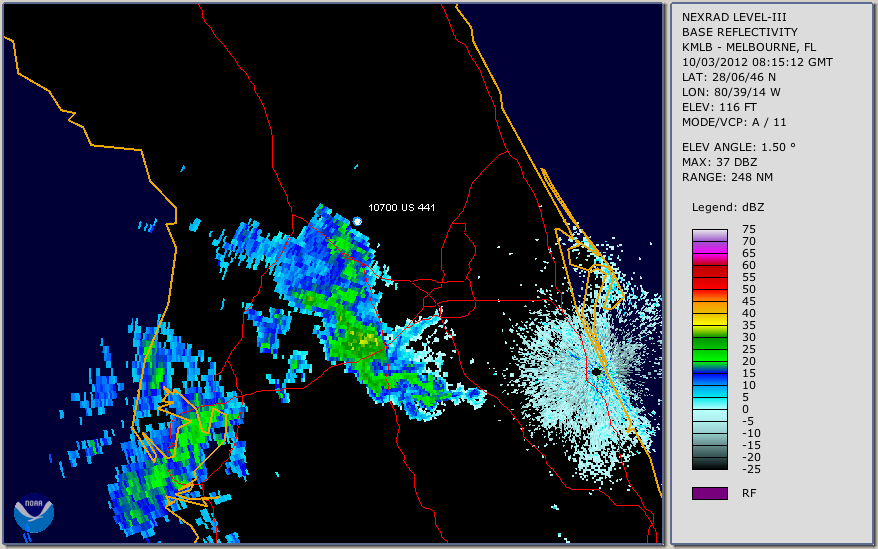Click the 'KMLB - MELBOURNE, FL' station line
Viewport: 878px width, 549px height.
pyautogui.click(x=749, y=47)
